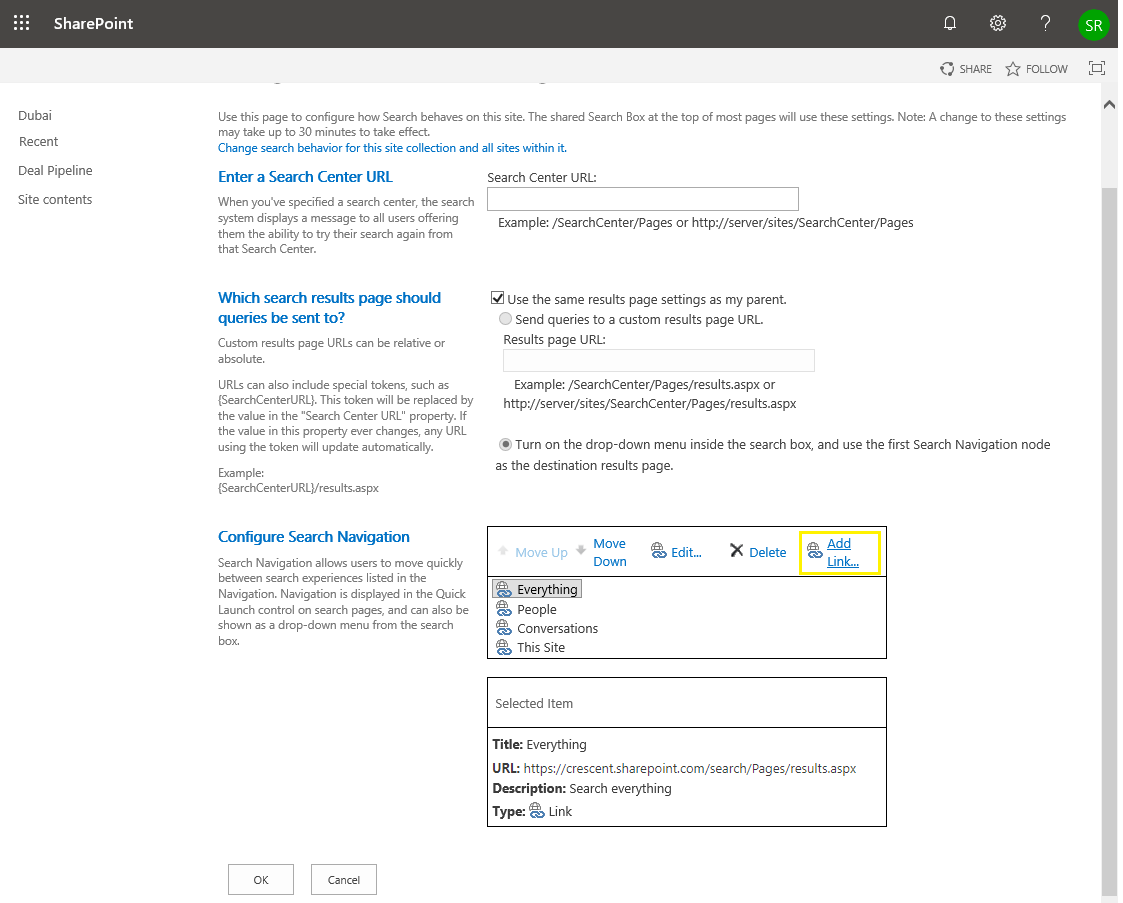Viewport: 1123px width, 903px height.
Task: Enter focus mode with the full-screen icon
Action: click(1097, 68)
